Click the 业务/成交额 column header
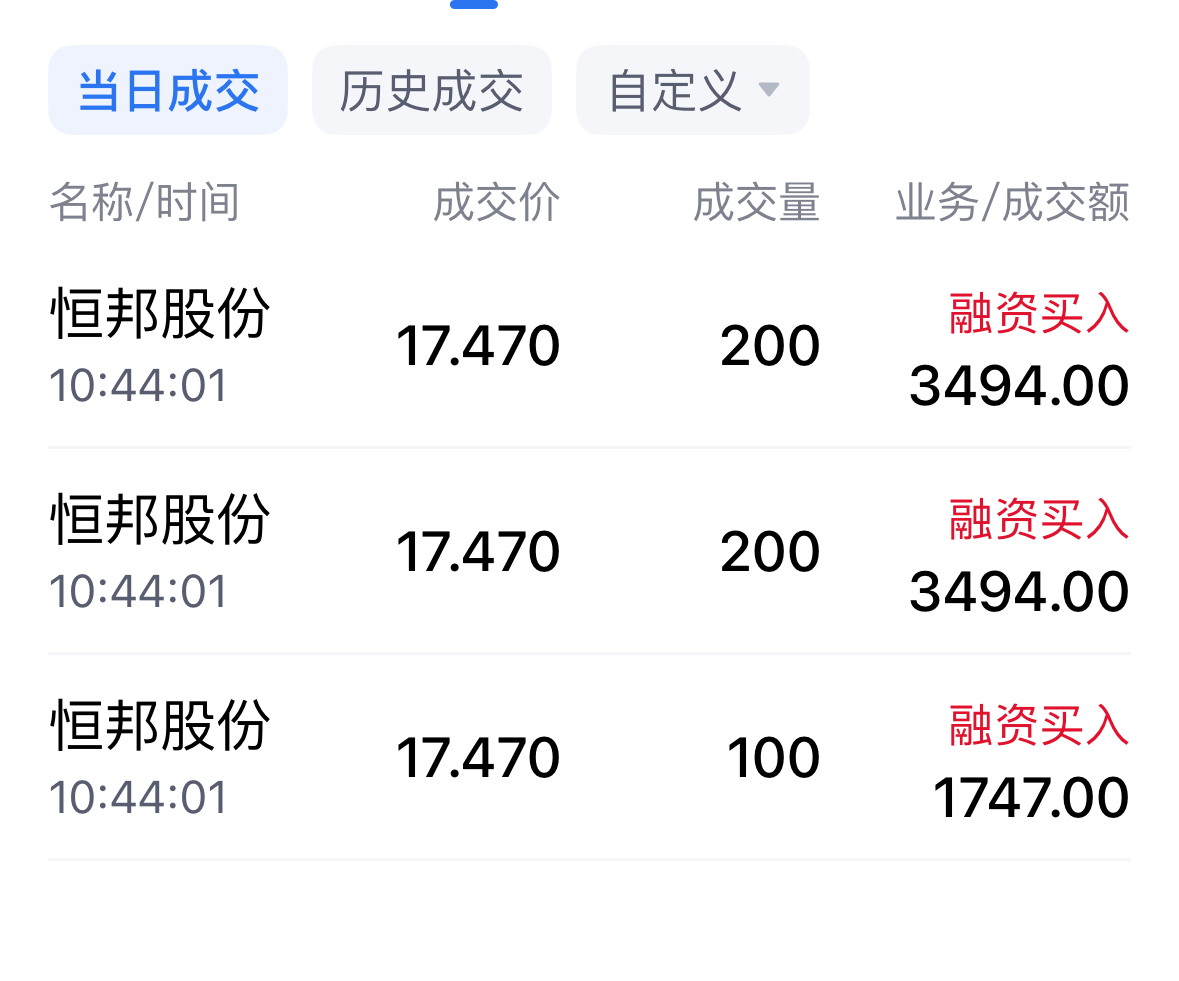Screen dimensions: 1179x981 1012,203
